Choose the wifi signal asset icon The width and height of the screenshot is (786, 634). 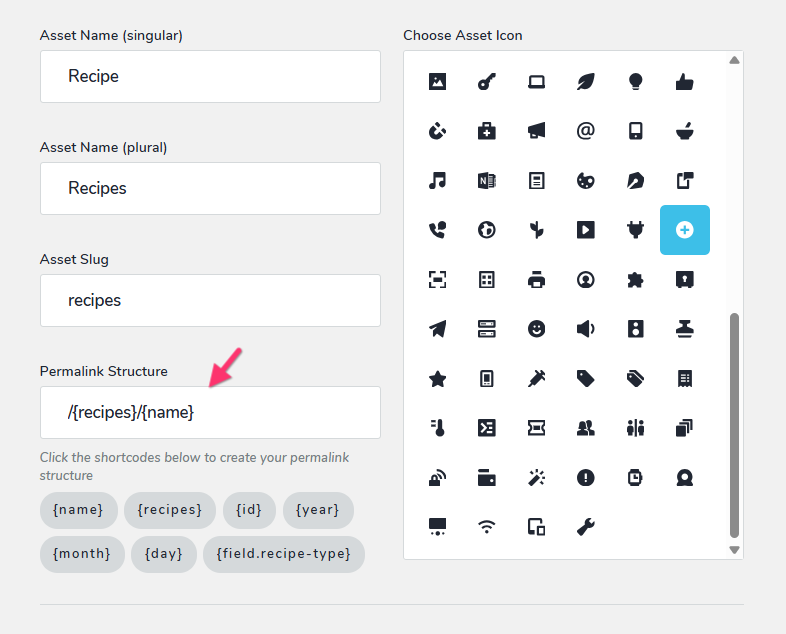[486, 527]
